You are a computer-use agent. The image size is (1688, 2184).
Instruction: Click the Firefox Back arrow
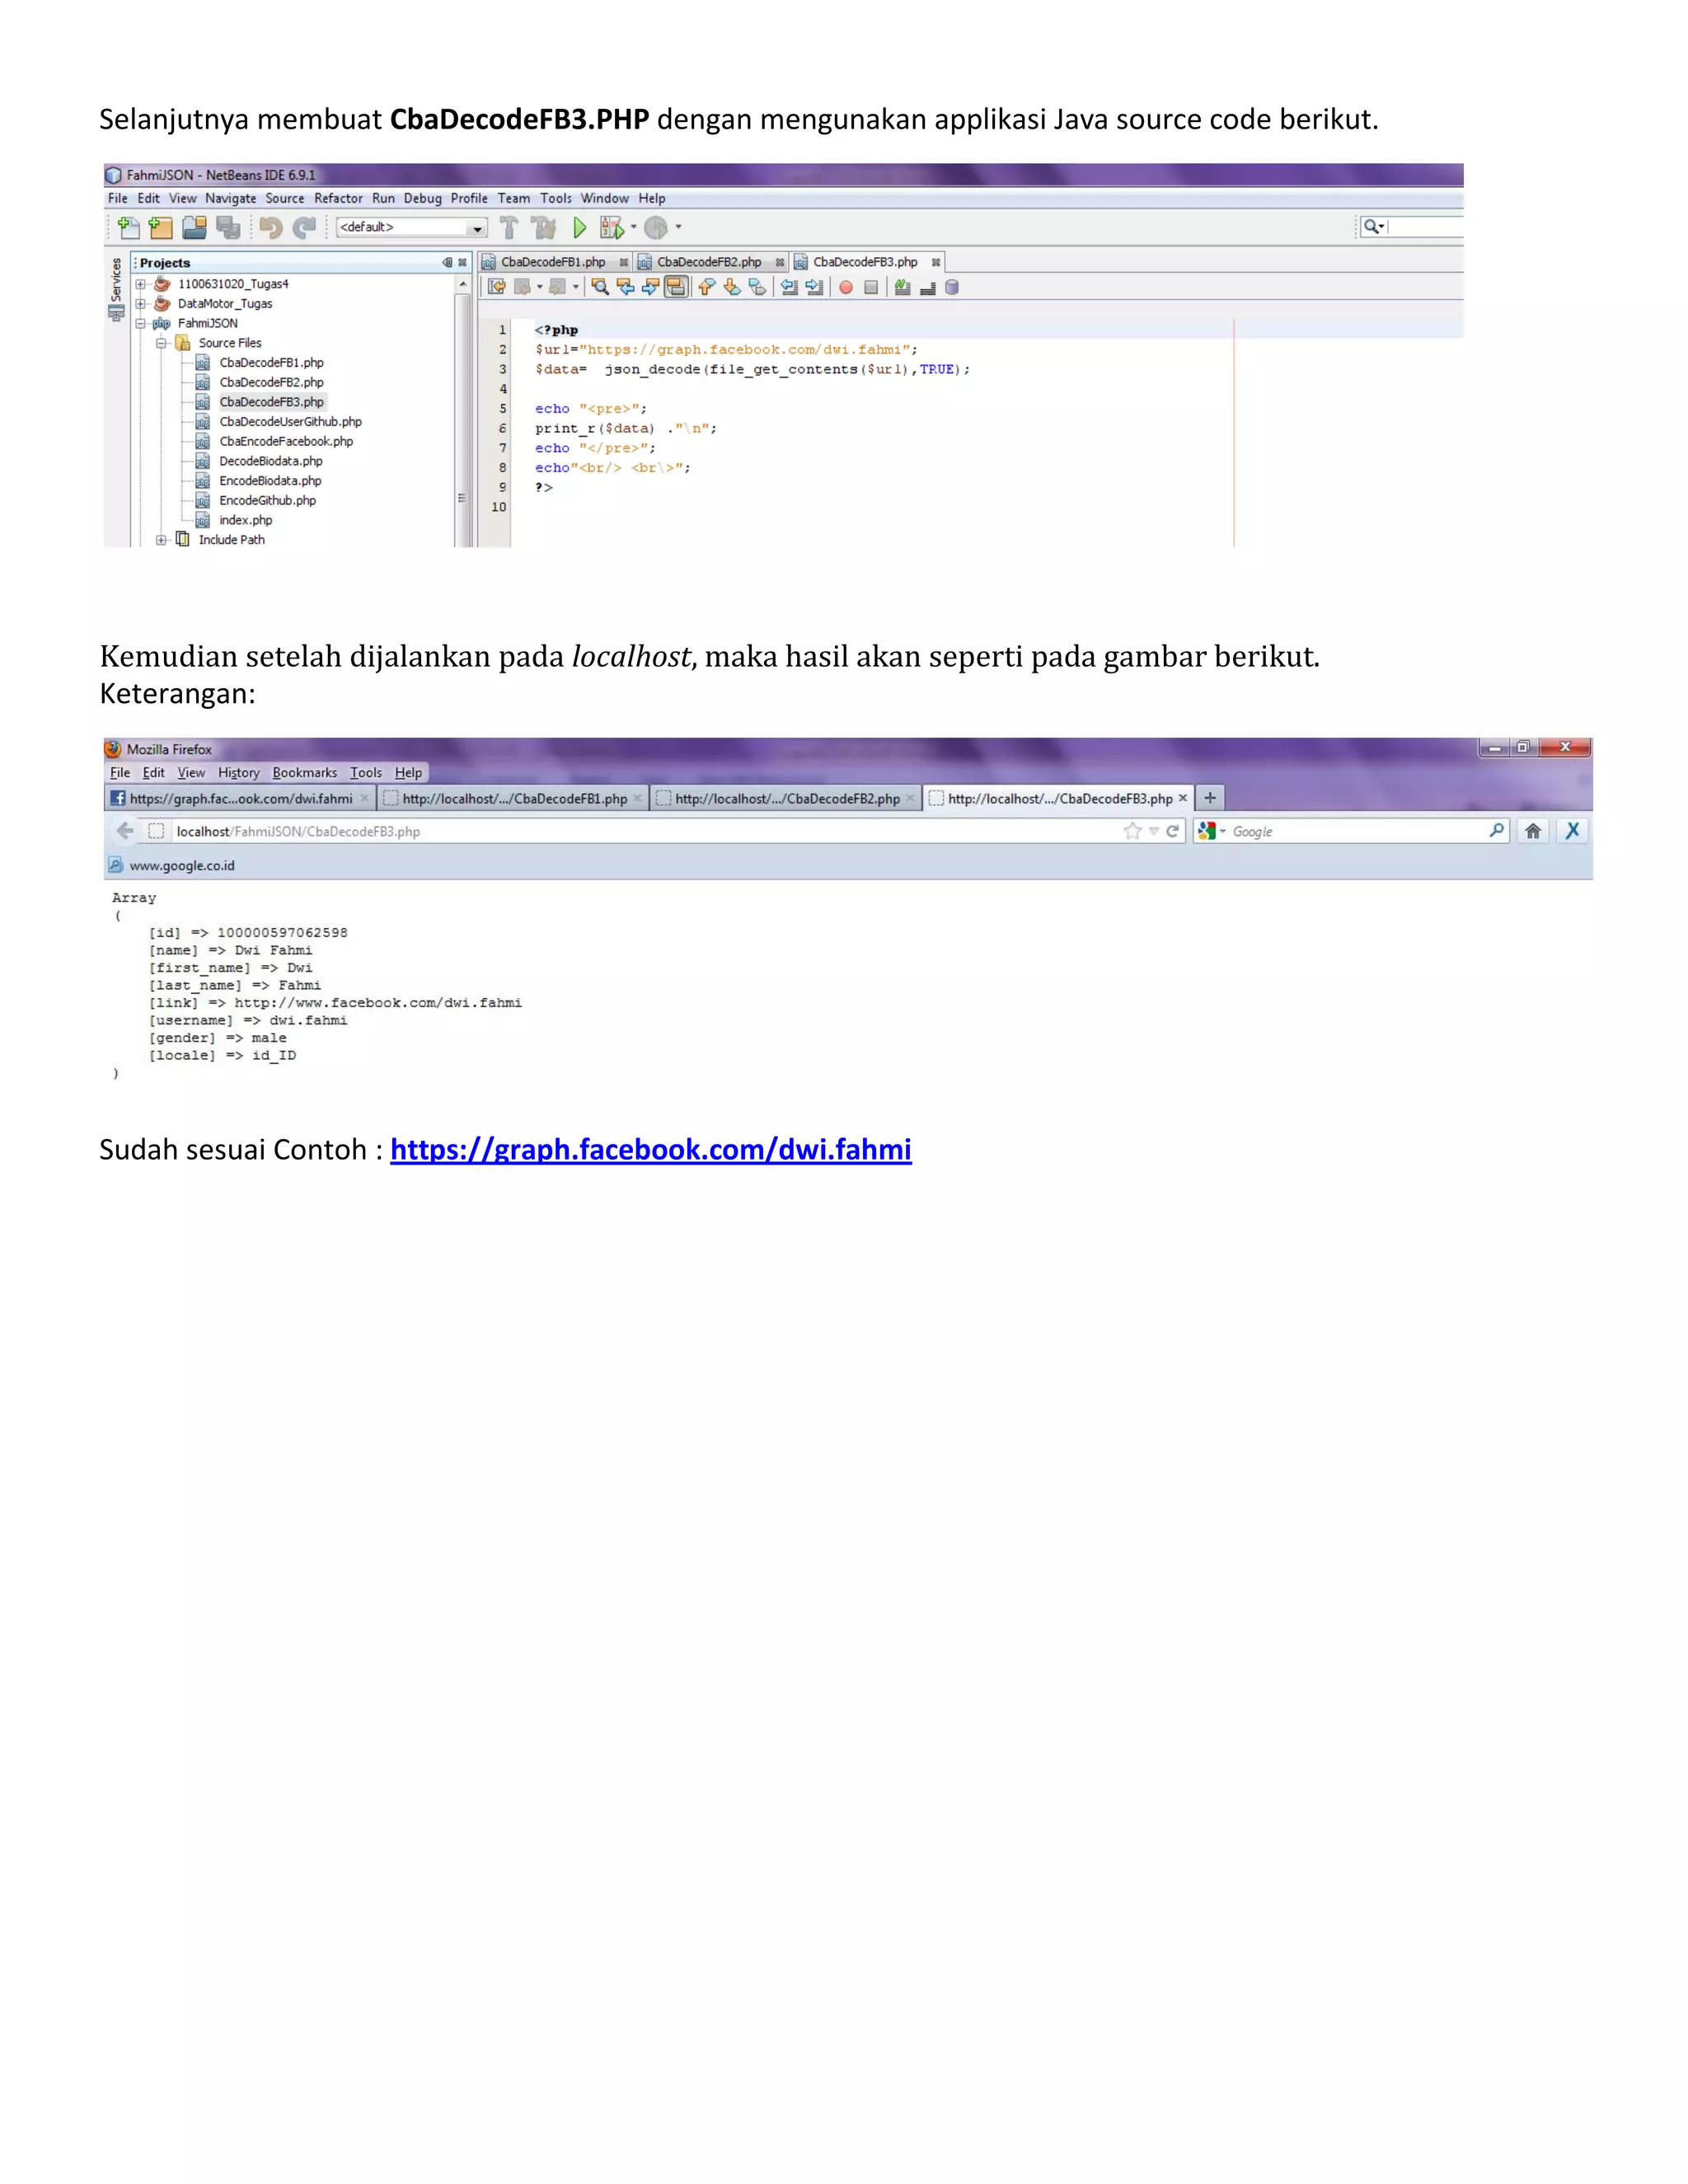click(125, 831)
